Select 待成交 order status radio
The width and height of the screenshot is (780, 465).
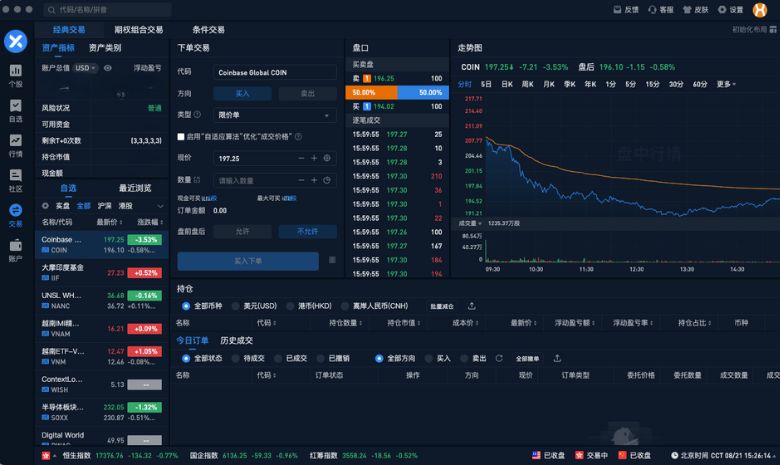[235, 358]
